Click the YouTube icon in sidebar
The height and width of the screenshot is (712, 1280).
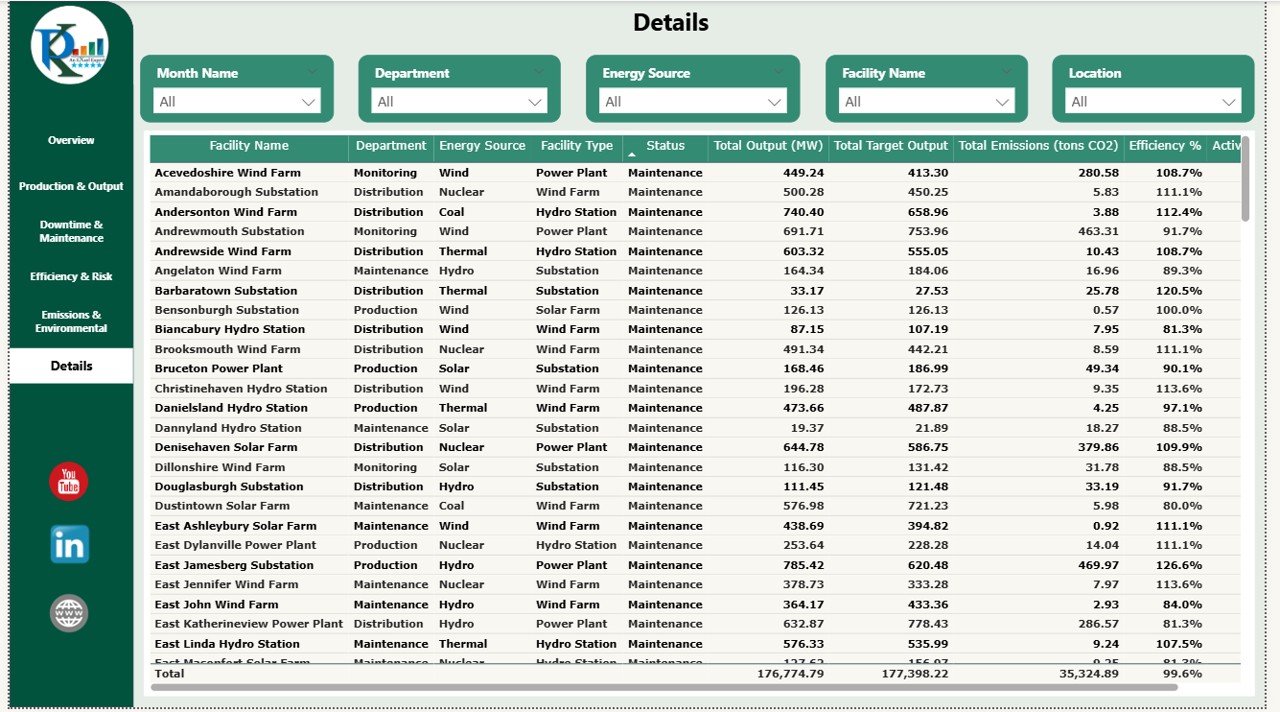coord(69,482)
